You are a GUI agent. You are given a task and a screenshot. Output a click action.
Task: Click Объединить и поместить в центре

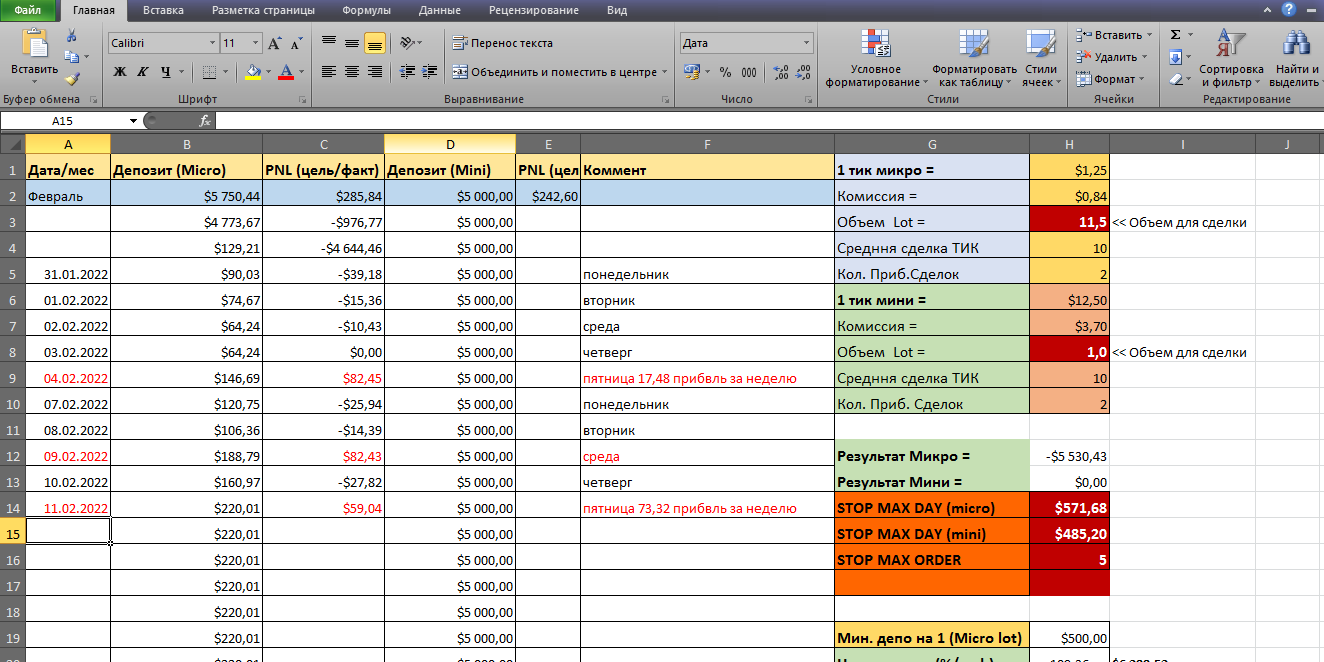coord(555,72)
